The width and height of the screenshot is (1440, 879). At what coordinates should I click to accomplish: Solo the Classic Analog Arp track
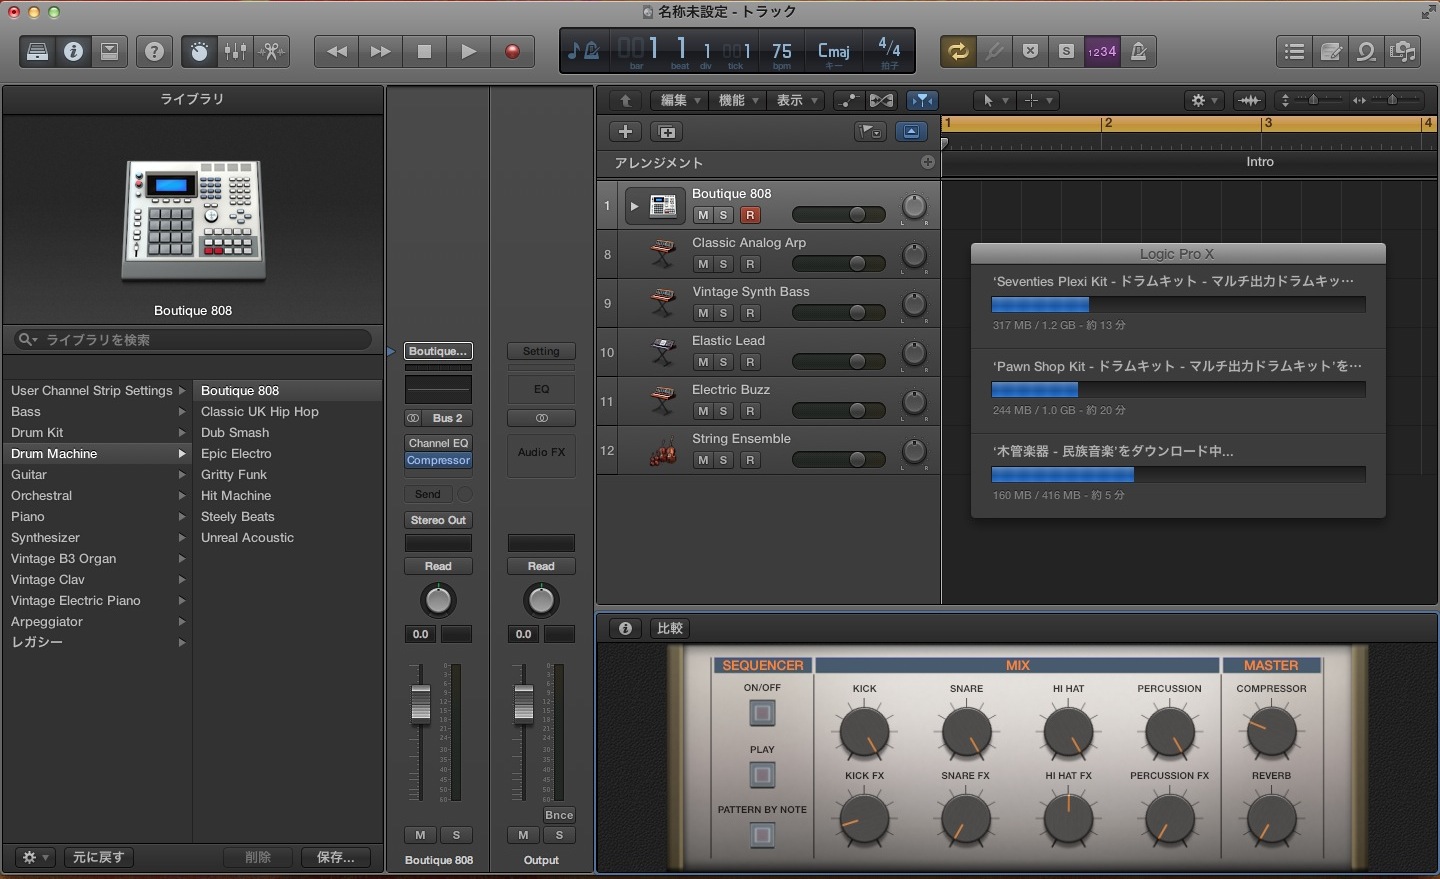click(x=724, y=264)
